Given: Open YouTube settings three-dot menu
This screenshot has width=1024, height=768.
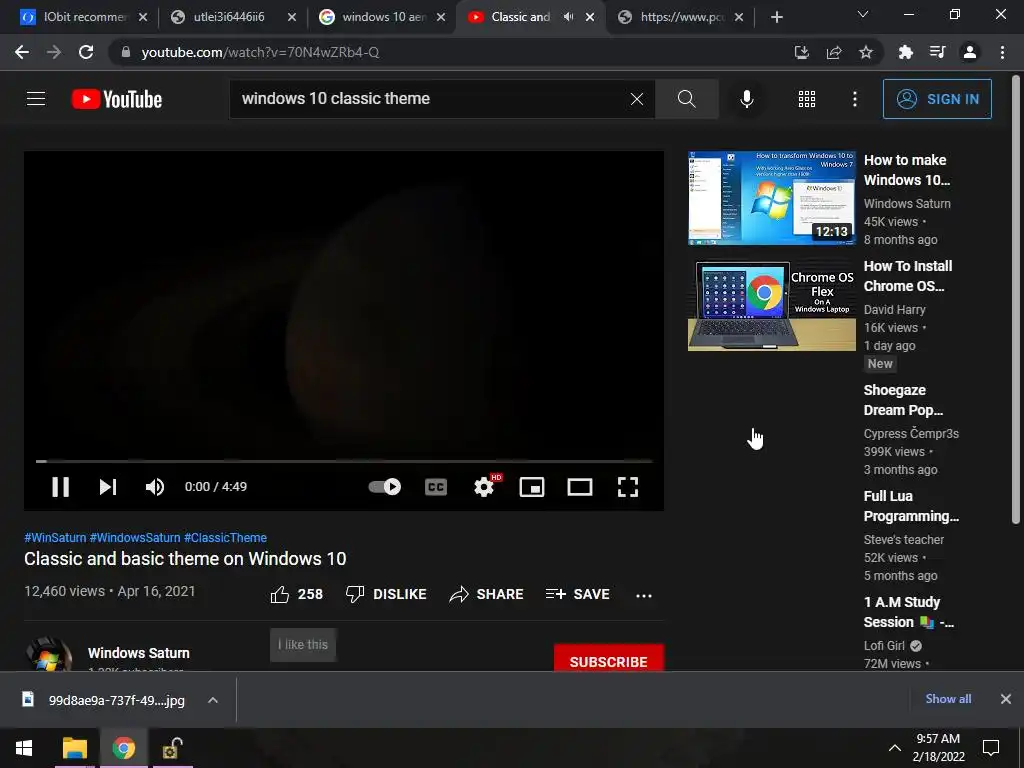Looking at the screenshot, I should click(x=854, y=99).
